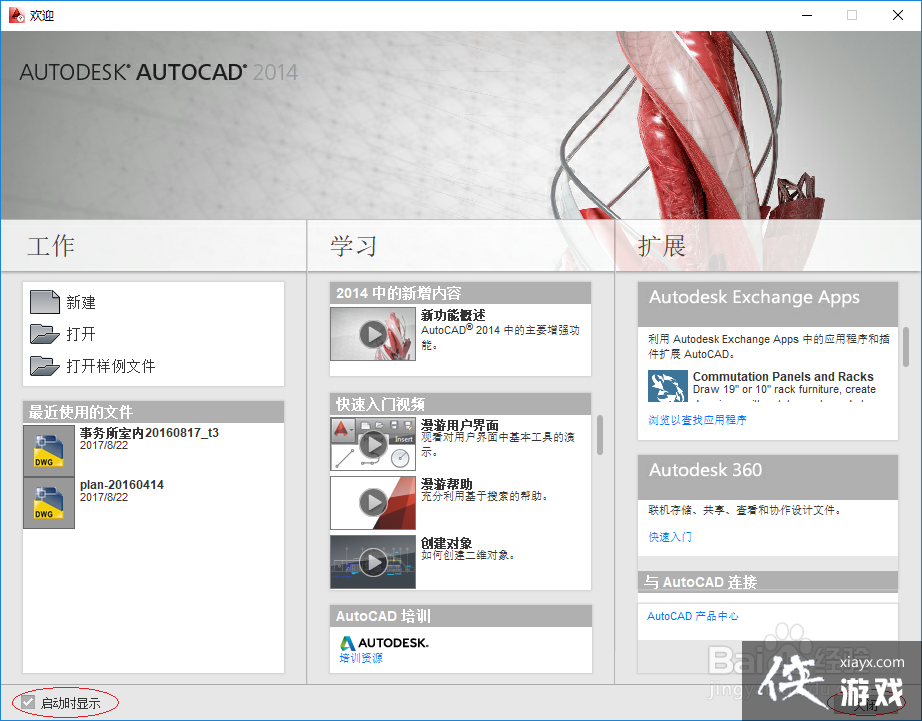922x721 pixels.
Task: Click the AUTODESK 培训资源 logo banner
Action: coord(390,644)
